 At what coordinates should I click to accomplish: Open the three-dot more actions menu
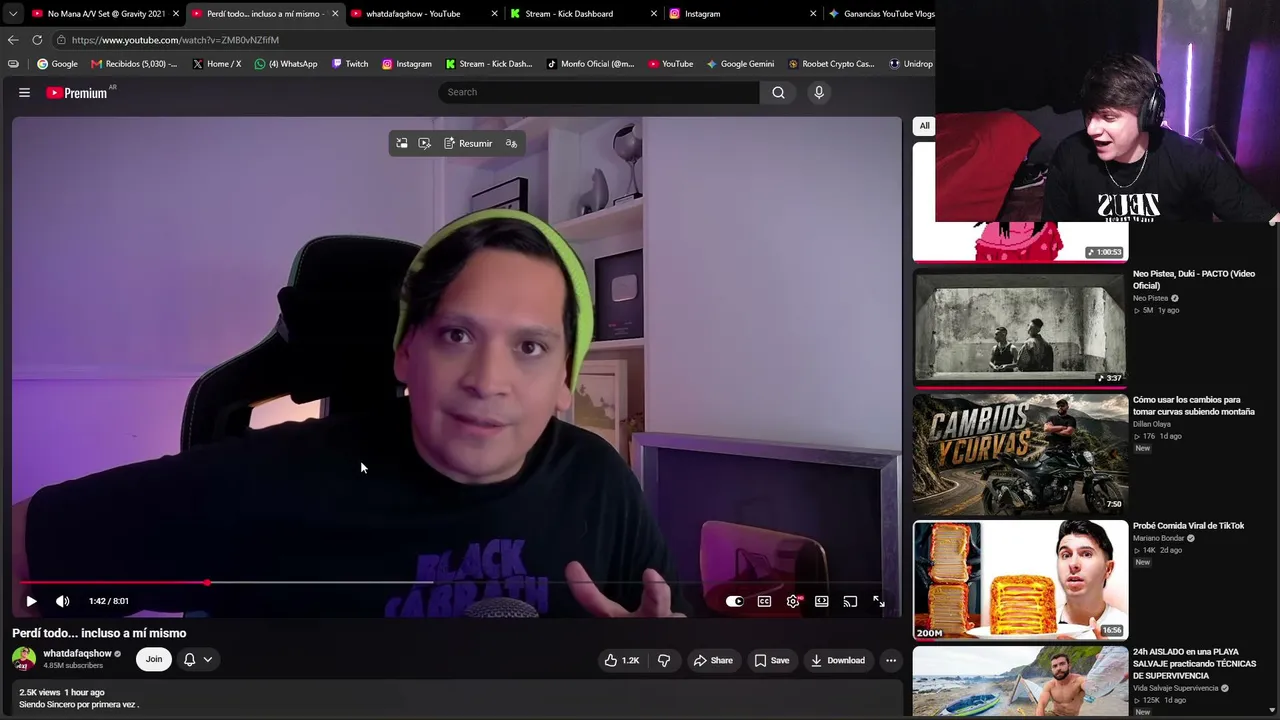tap(891, 660)
